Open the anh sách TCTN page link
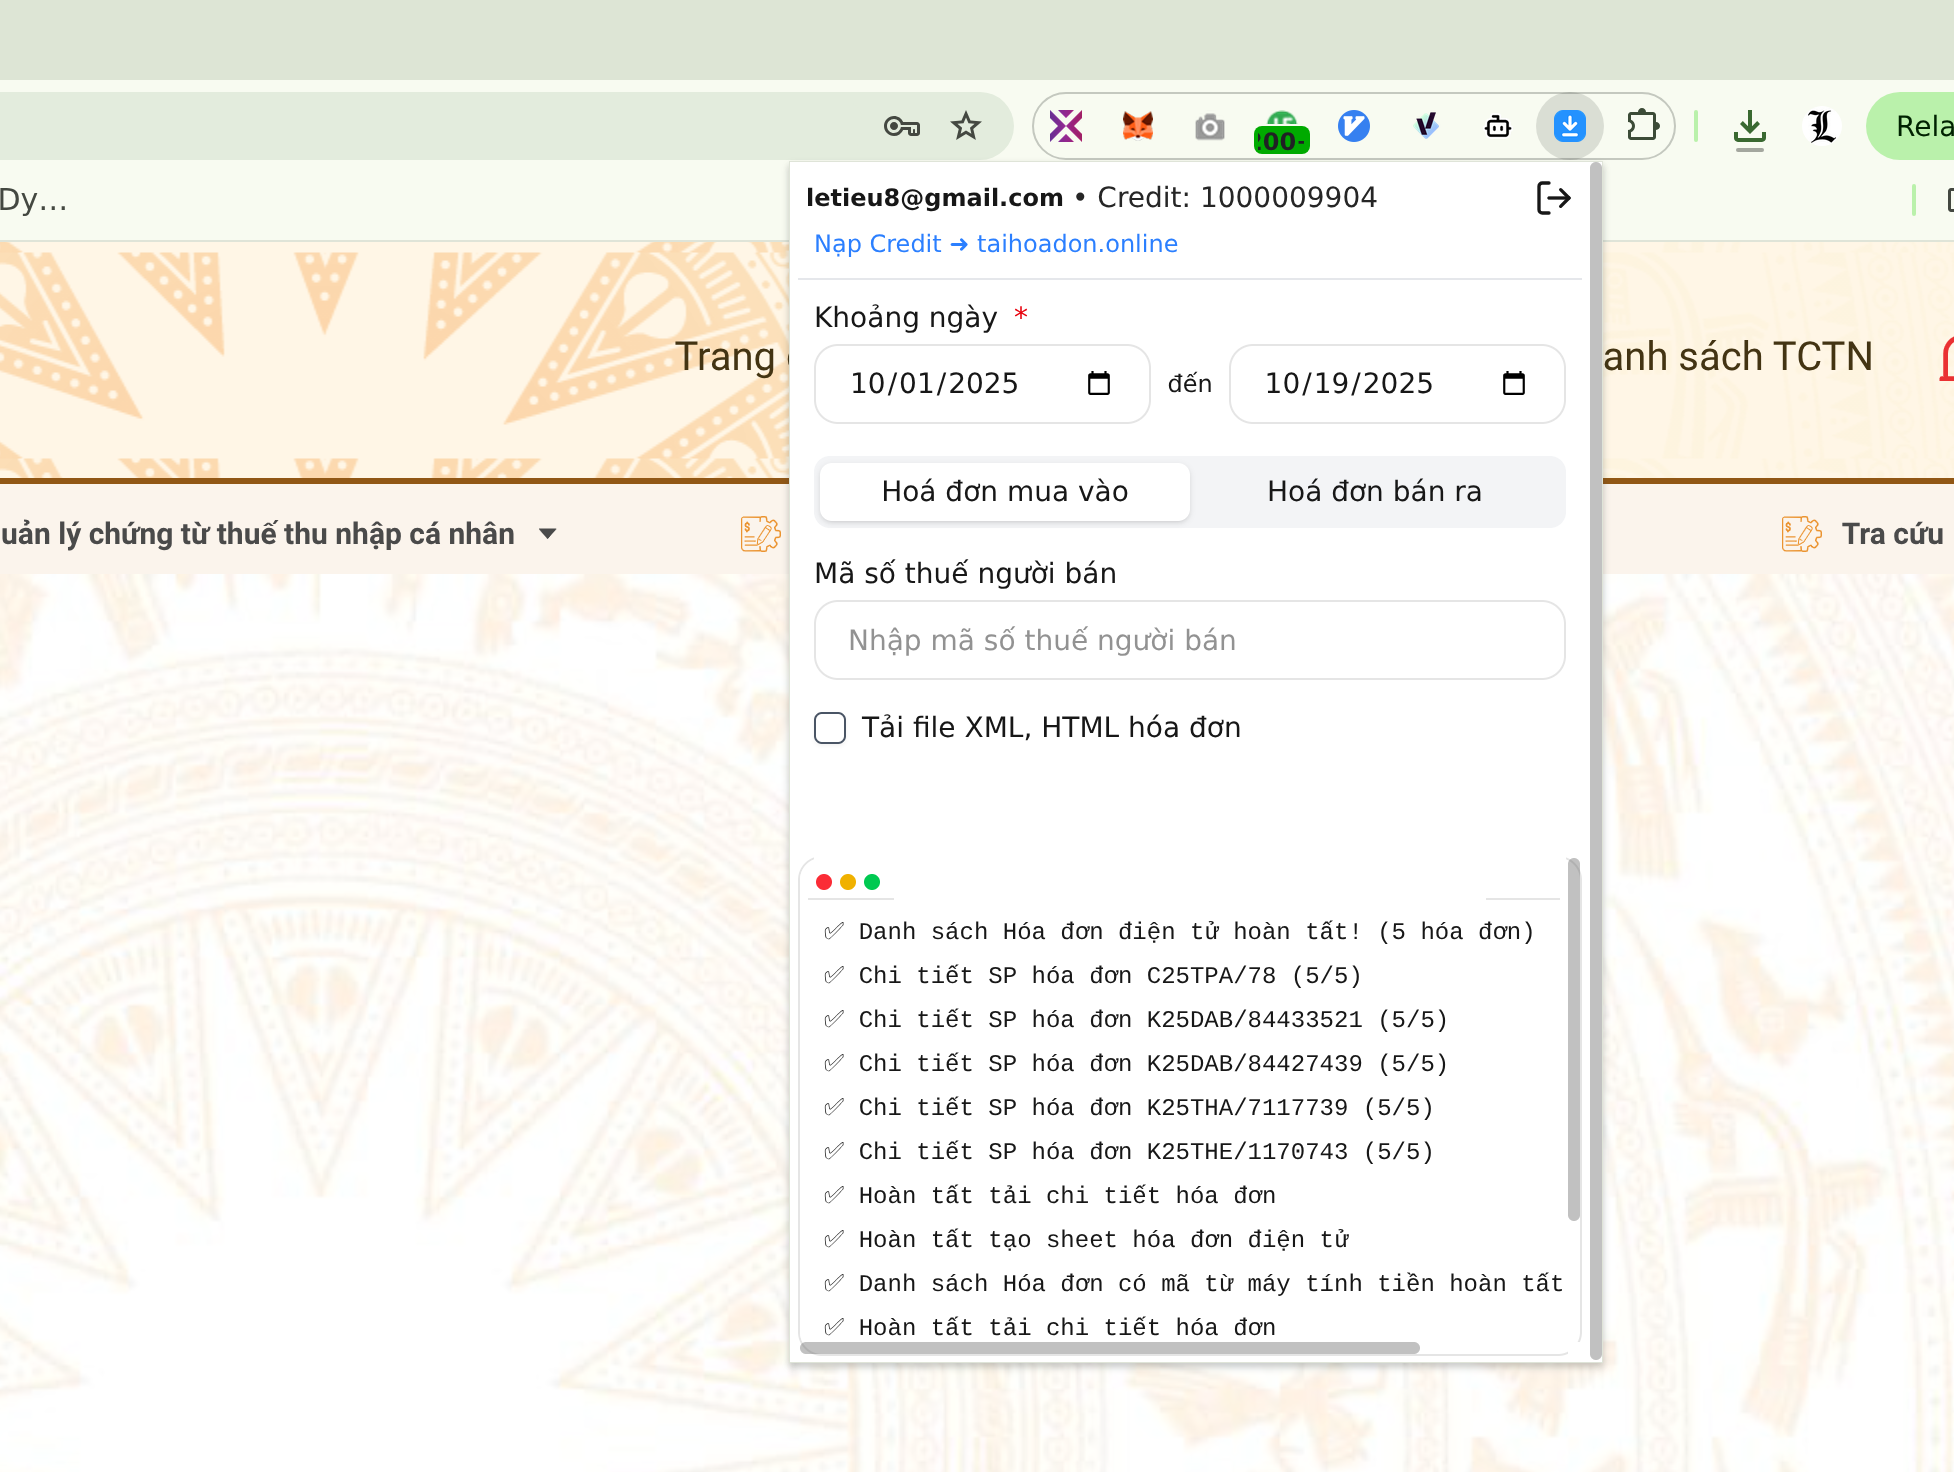This screenshot has width=1954, height=1472. point(1738,357)
